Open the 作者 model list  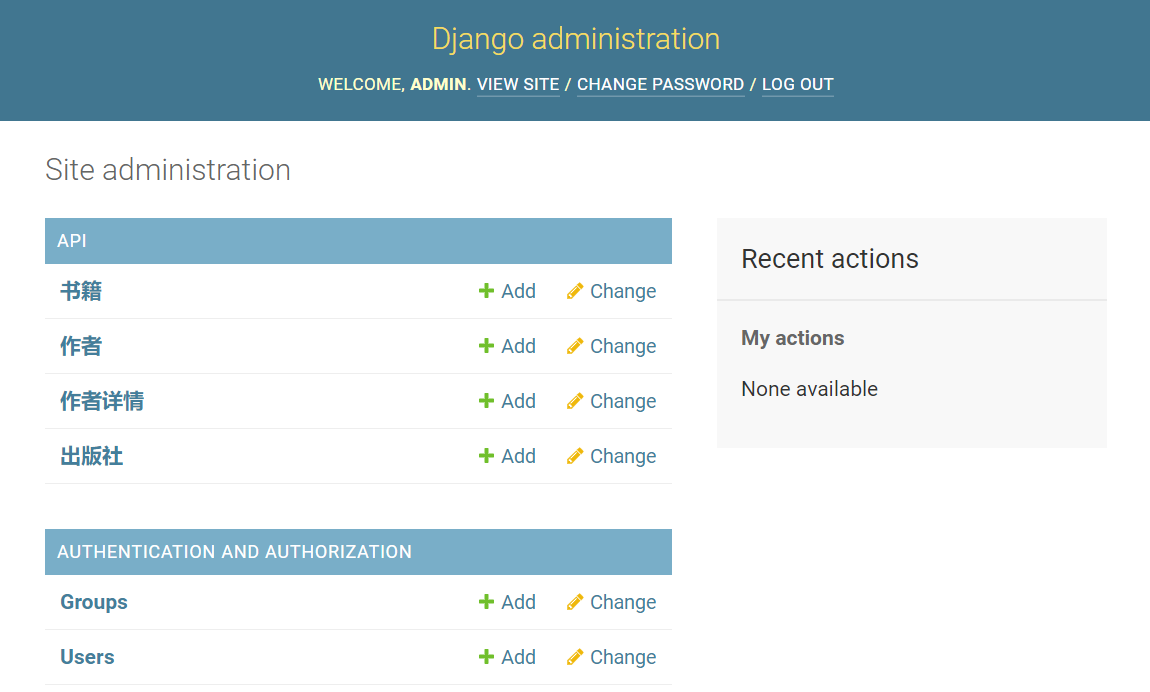81,346
